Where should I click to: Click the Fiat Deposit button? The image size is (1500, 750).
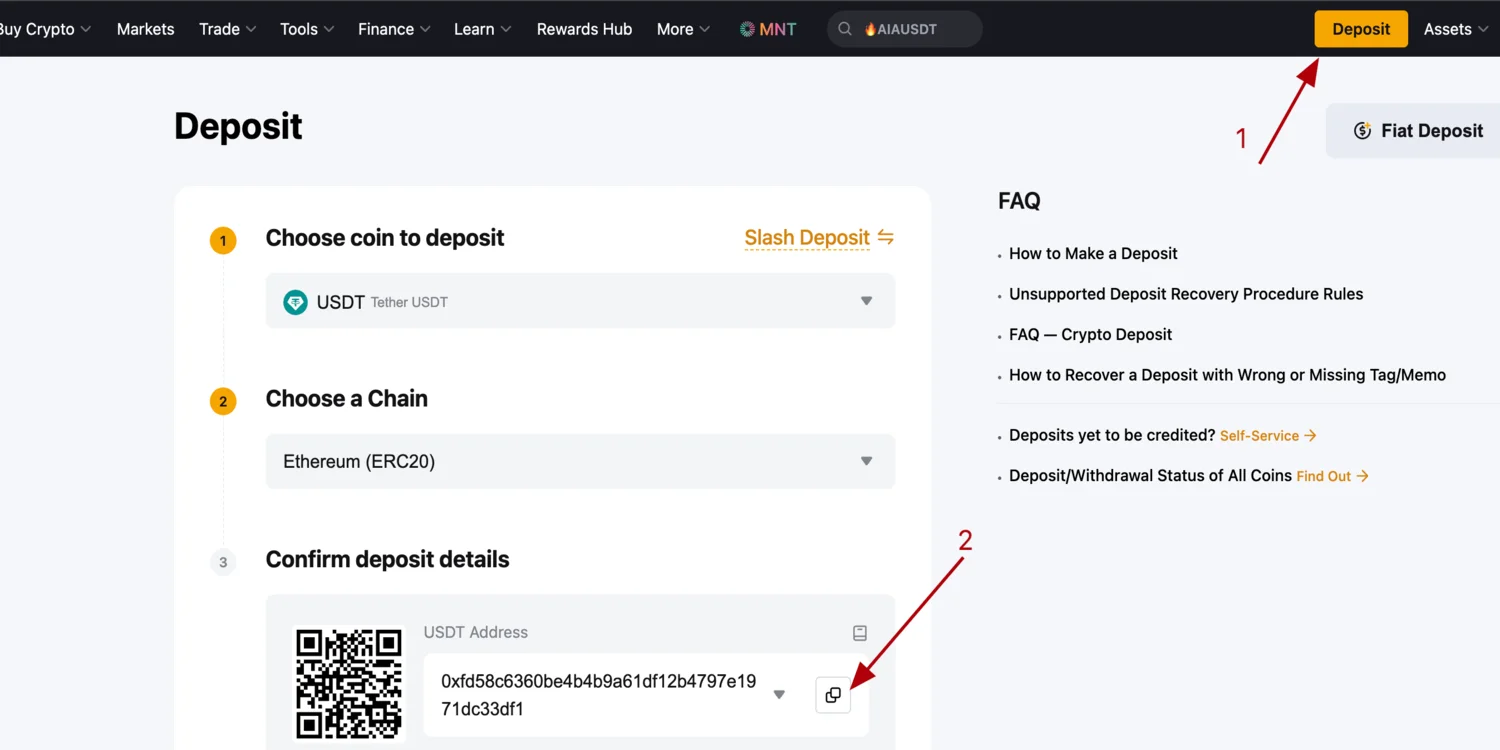tap(1420, 131)
